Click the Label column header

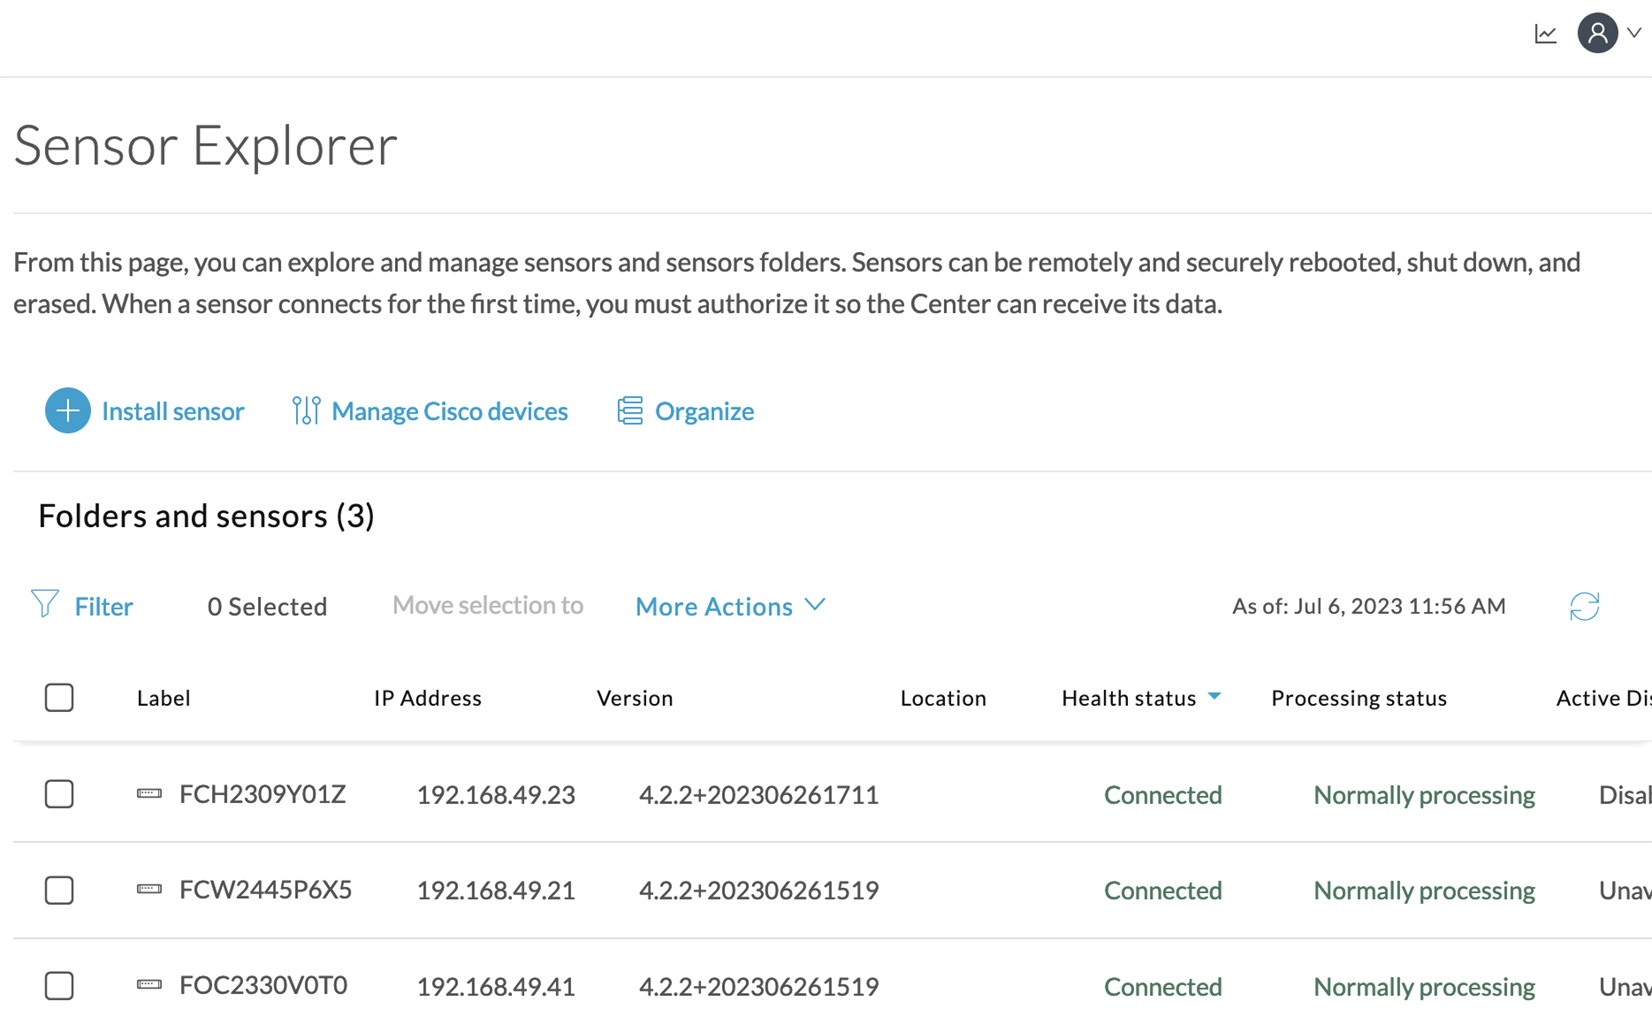(x=164, y=697)
